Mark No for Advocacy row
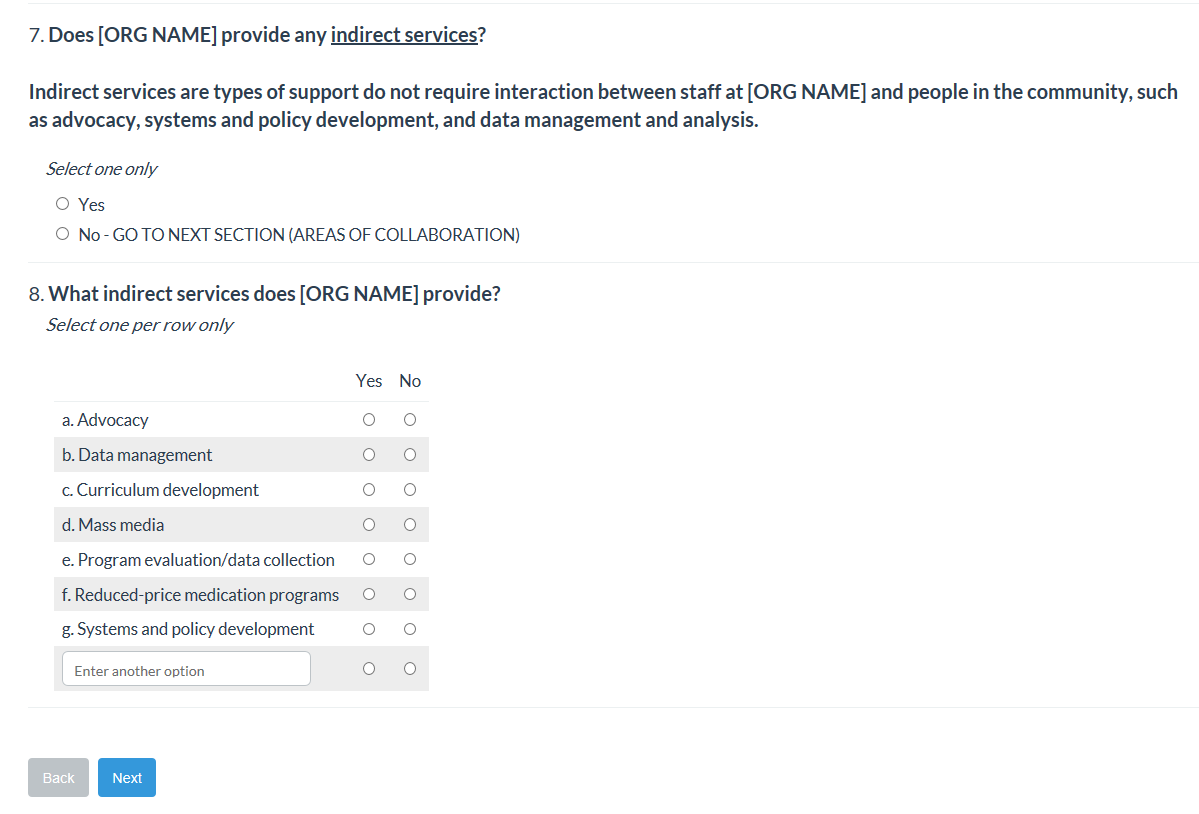 coord(410,420)
